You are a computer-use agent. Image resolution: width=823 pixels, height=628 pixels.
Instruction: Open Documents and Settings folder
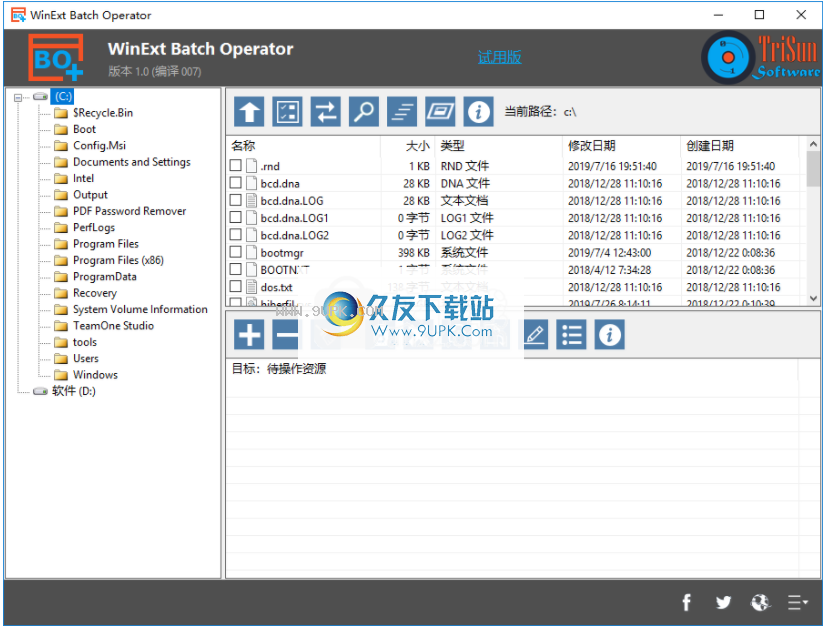click(x=131, y=162)
